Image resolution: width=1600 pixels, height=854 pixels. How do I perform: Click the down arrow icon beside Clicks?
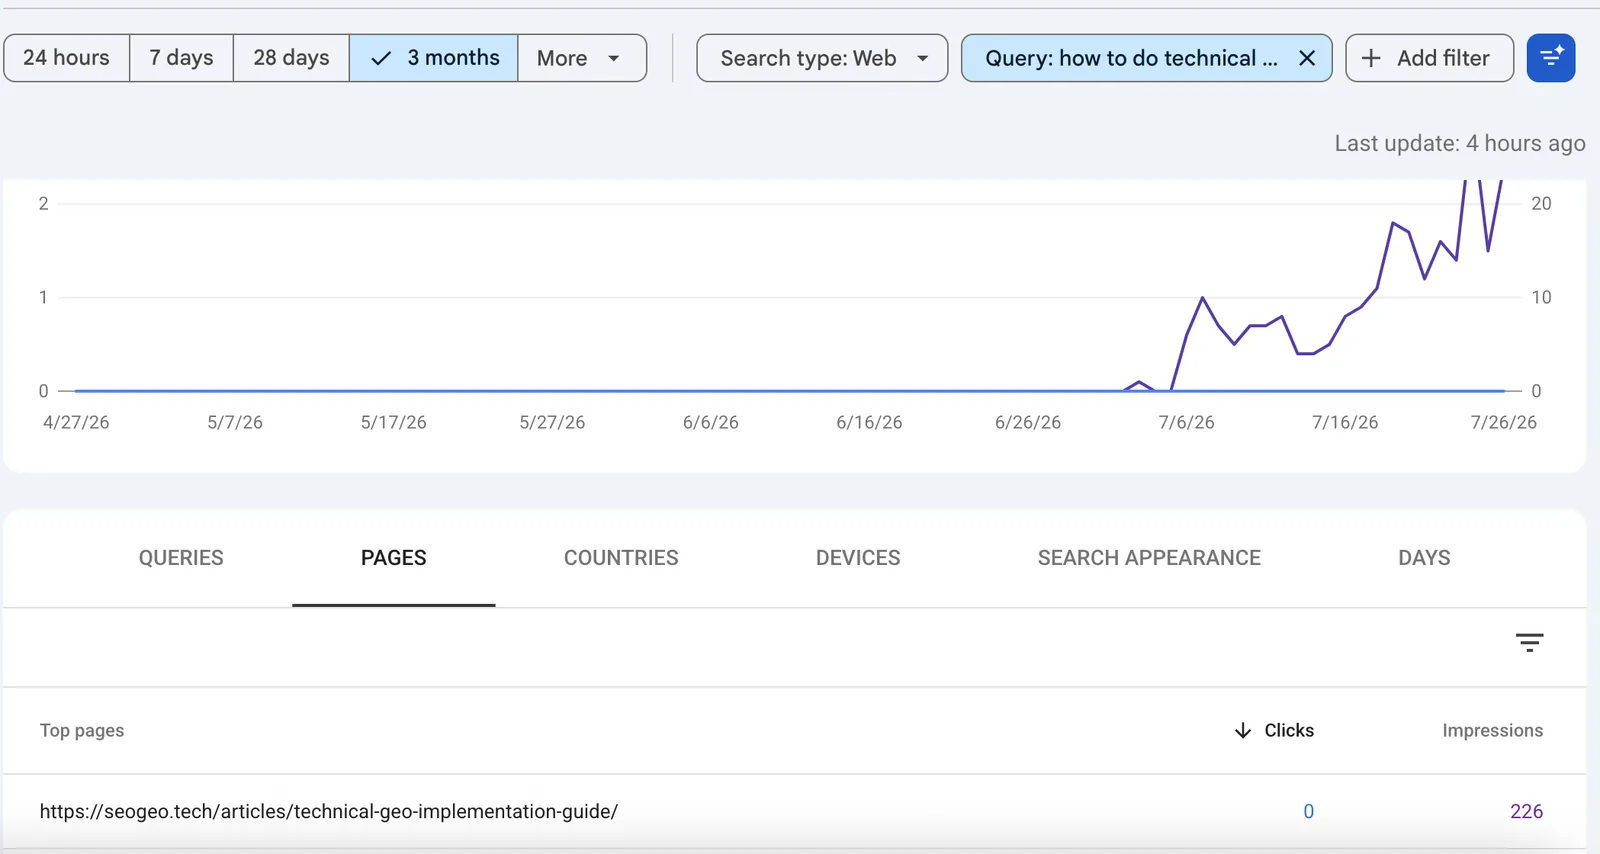click(1243, 731)
